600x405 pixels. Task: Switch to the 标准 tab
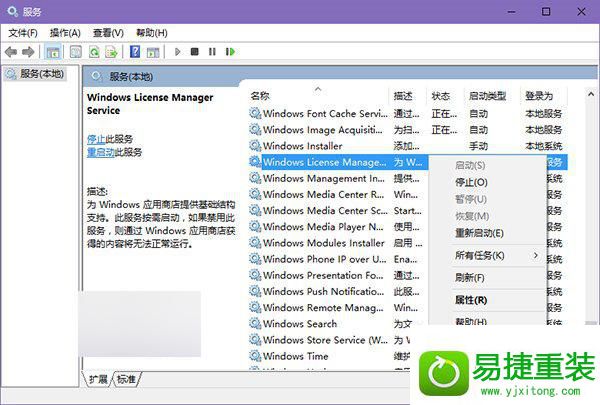click(126, 379)
